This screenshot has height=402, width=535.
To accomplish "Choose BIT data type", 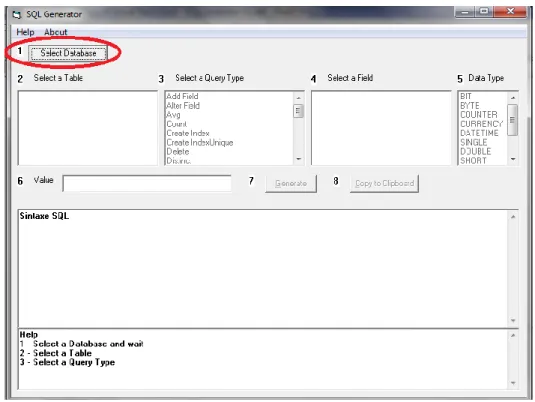I will [x=466, y=96].
